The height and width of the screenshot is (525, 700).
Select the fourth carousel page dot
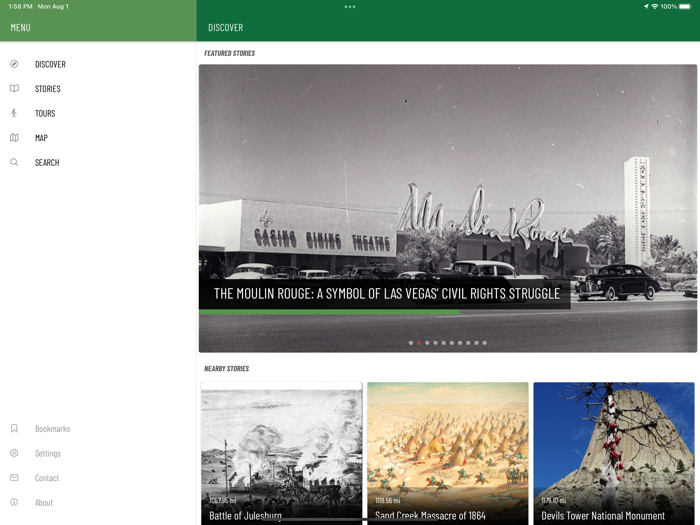click(x=435, y=343)
